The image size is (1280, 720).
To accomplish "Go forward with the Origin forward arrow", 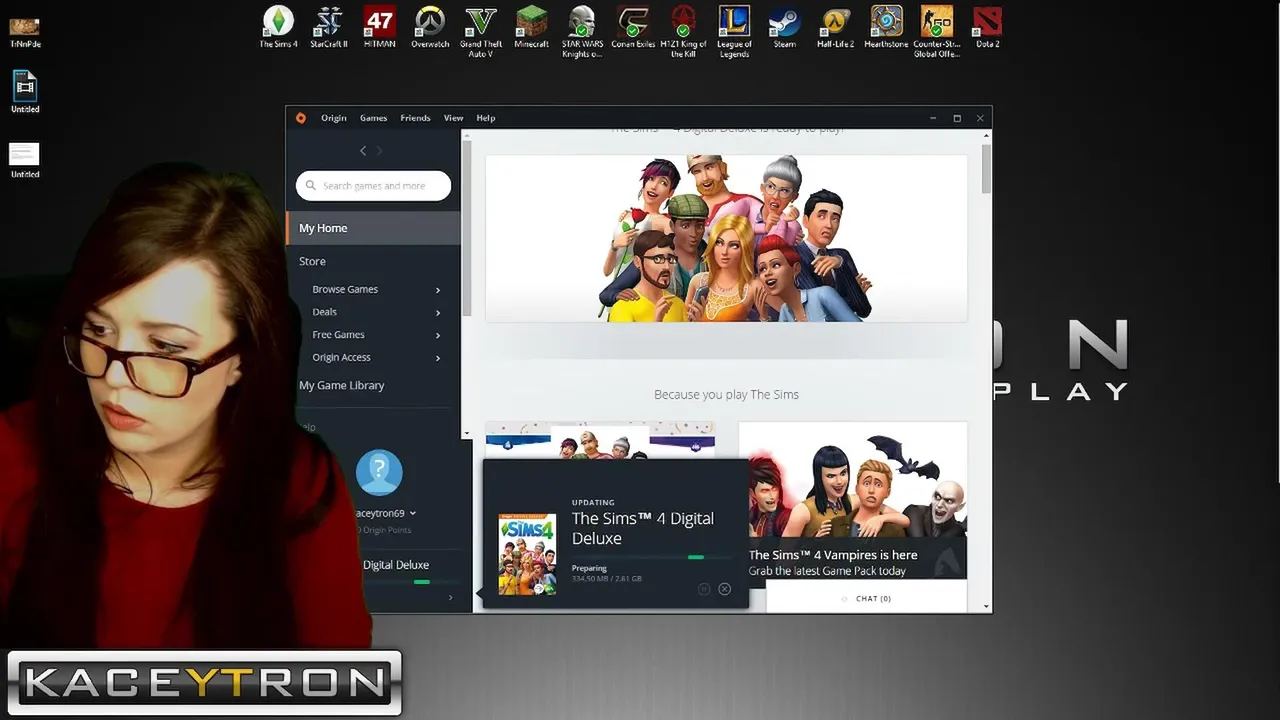I will click(379, 150).
